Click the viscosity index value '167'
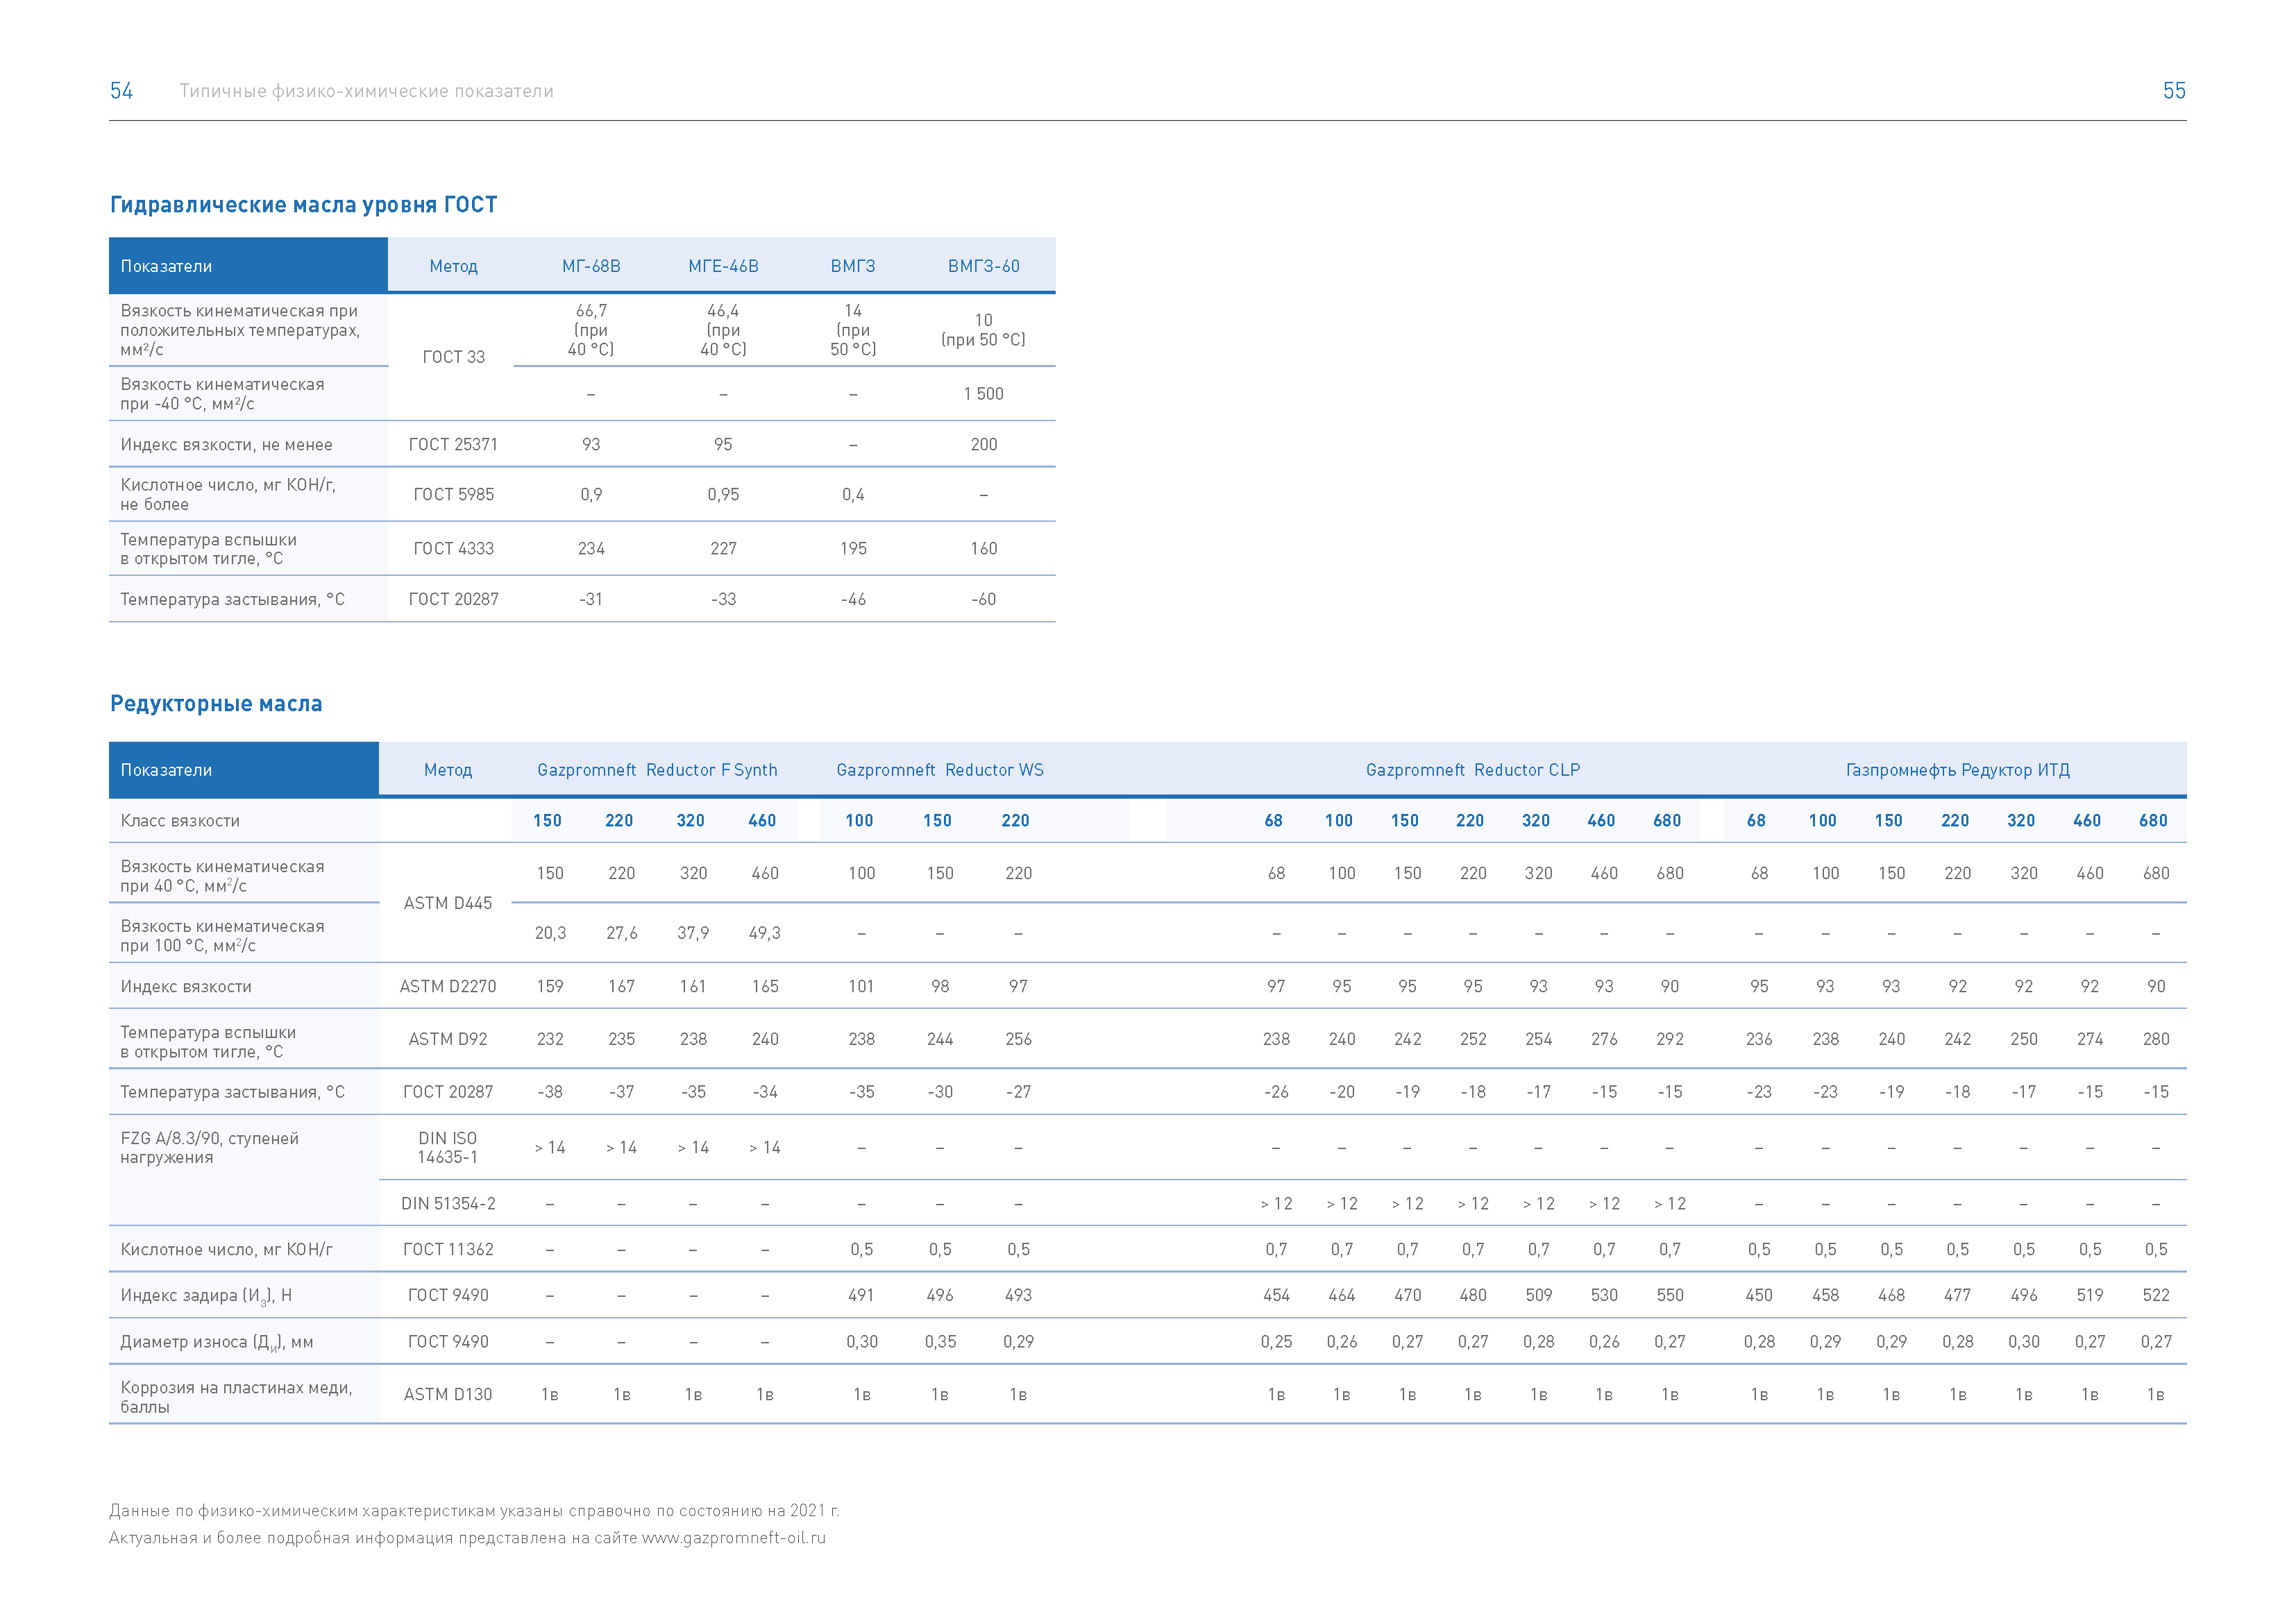The width and height of the screenshot is (2296, 1623). 621,987
